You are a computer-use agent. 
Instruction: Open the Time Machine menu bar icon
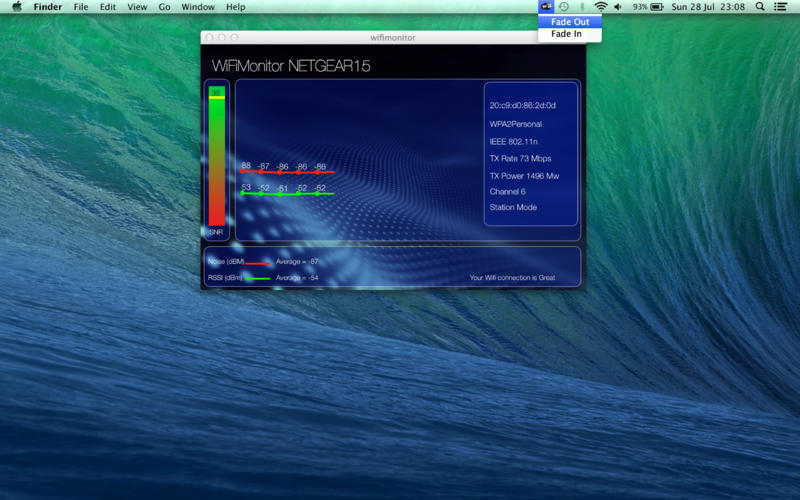(x=564, y=7)
